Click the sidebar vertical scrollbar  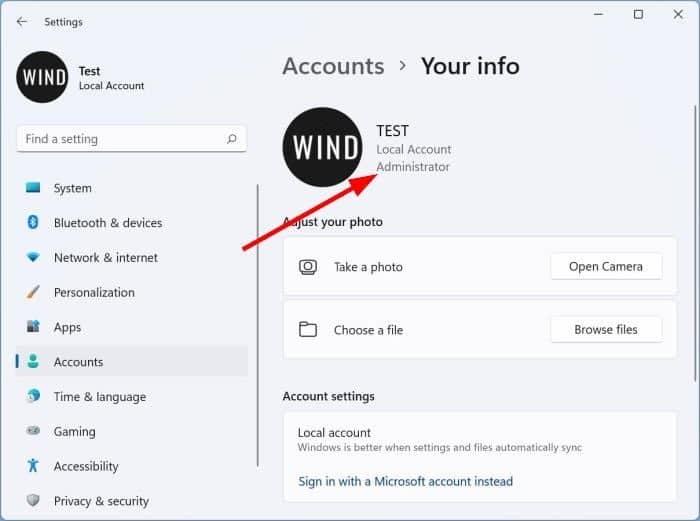click(258, 325)
